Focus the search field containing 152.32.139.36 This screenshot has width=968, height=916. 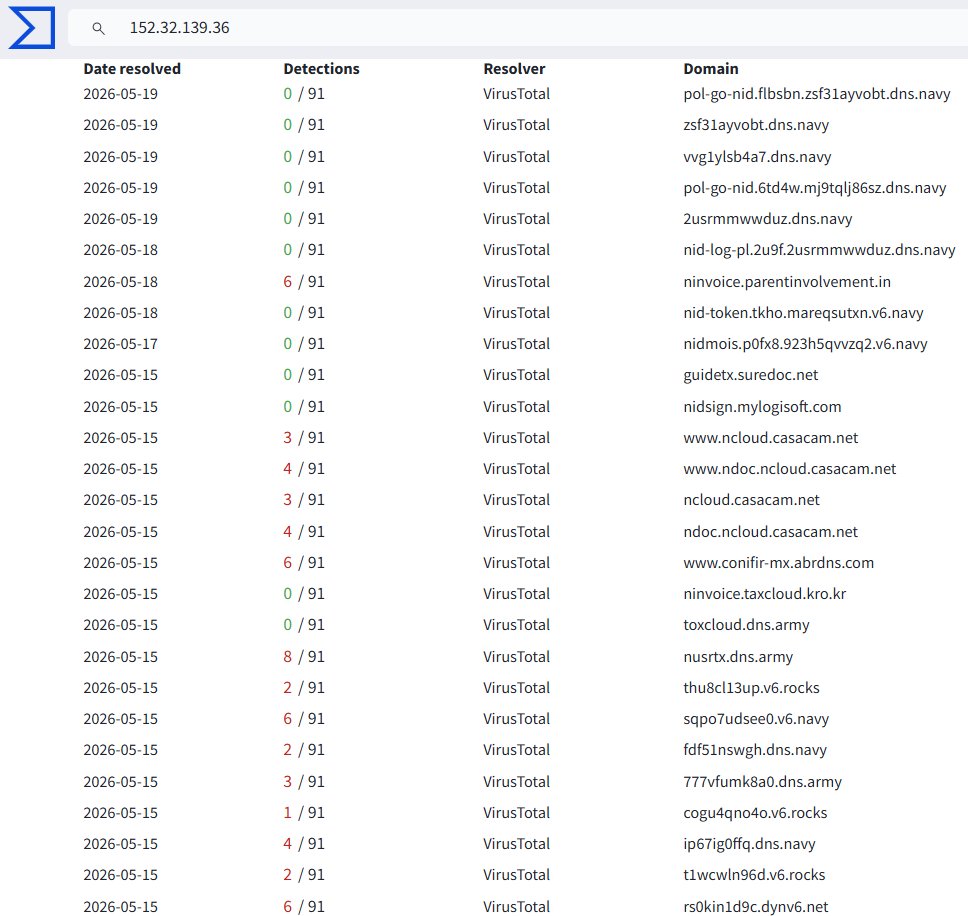click(x=517, y=28)
